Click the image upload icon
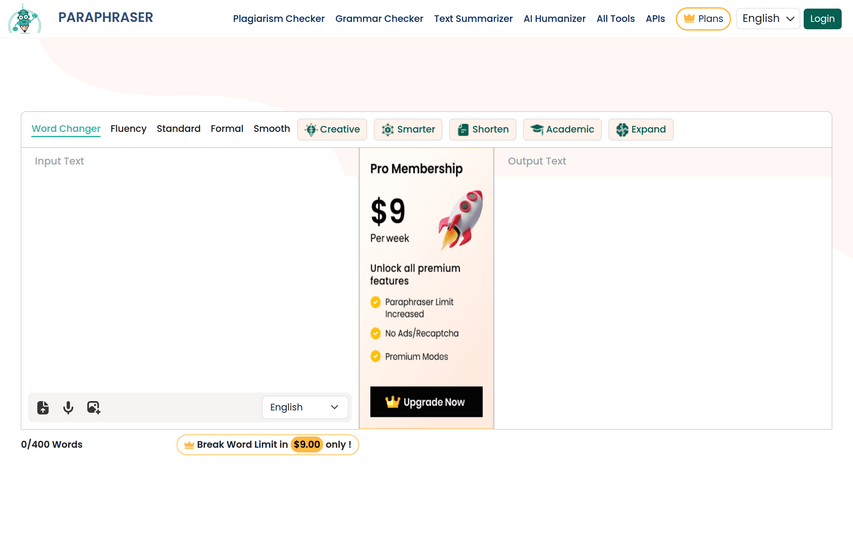The image size is (853, 533). tap(94, 407)
